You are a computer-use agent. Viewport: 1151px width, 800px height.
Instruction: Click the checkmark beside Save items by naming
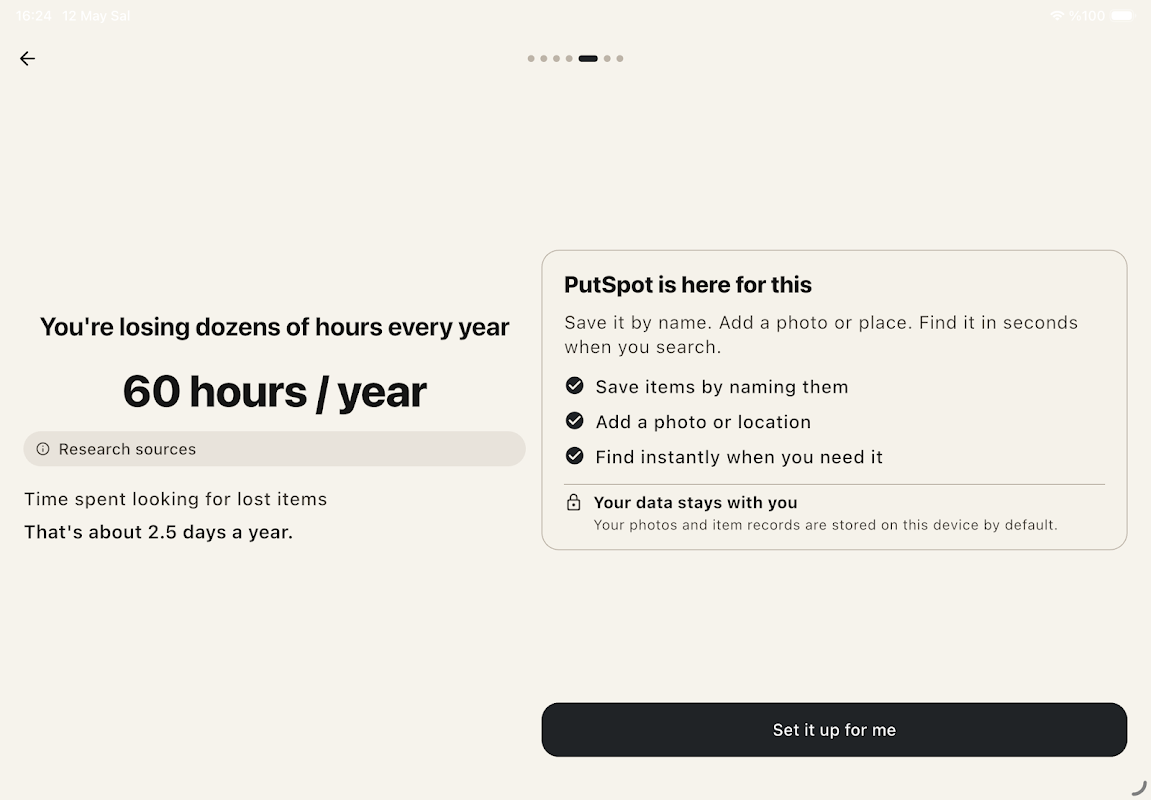point(575,385)
